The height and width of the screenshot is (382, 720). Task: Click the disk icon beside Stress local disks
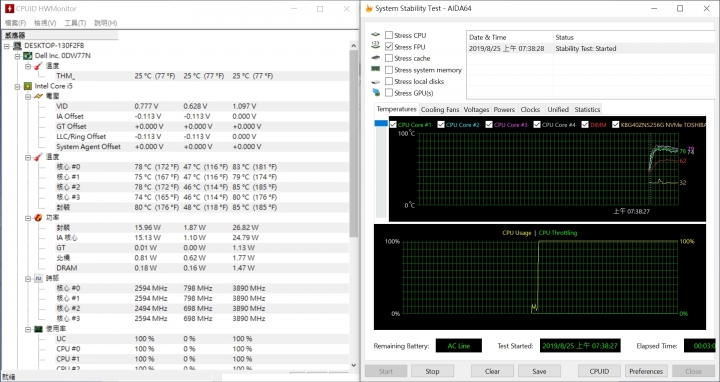click(x=376, y=81)
